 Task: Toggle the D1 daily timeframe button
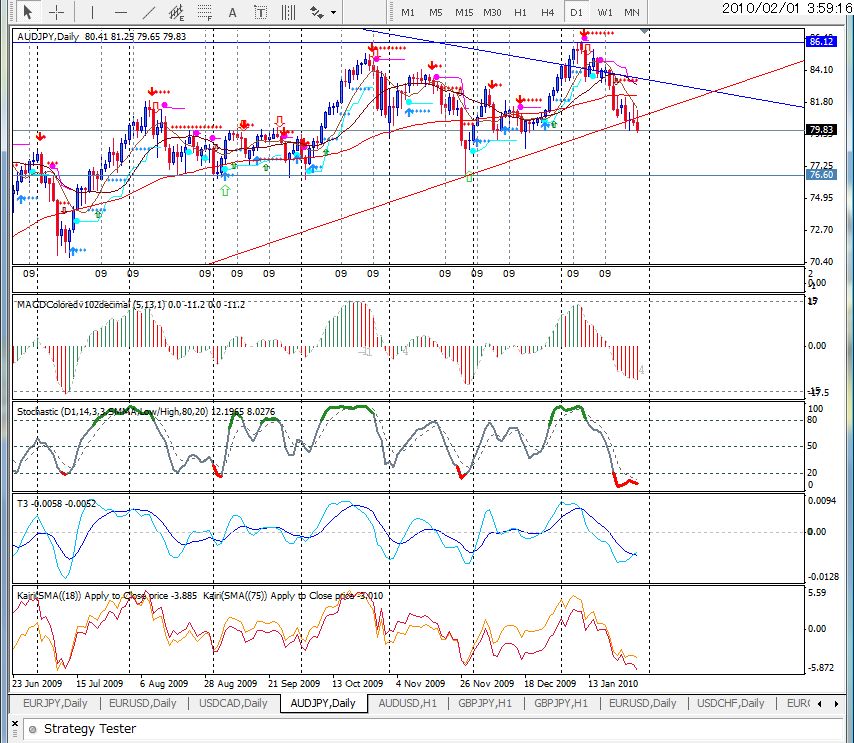pos(576,12)
